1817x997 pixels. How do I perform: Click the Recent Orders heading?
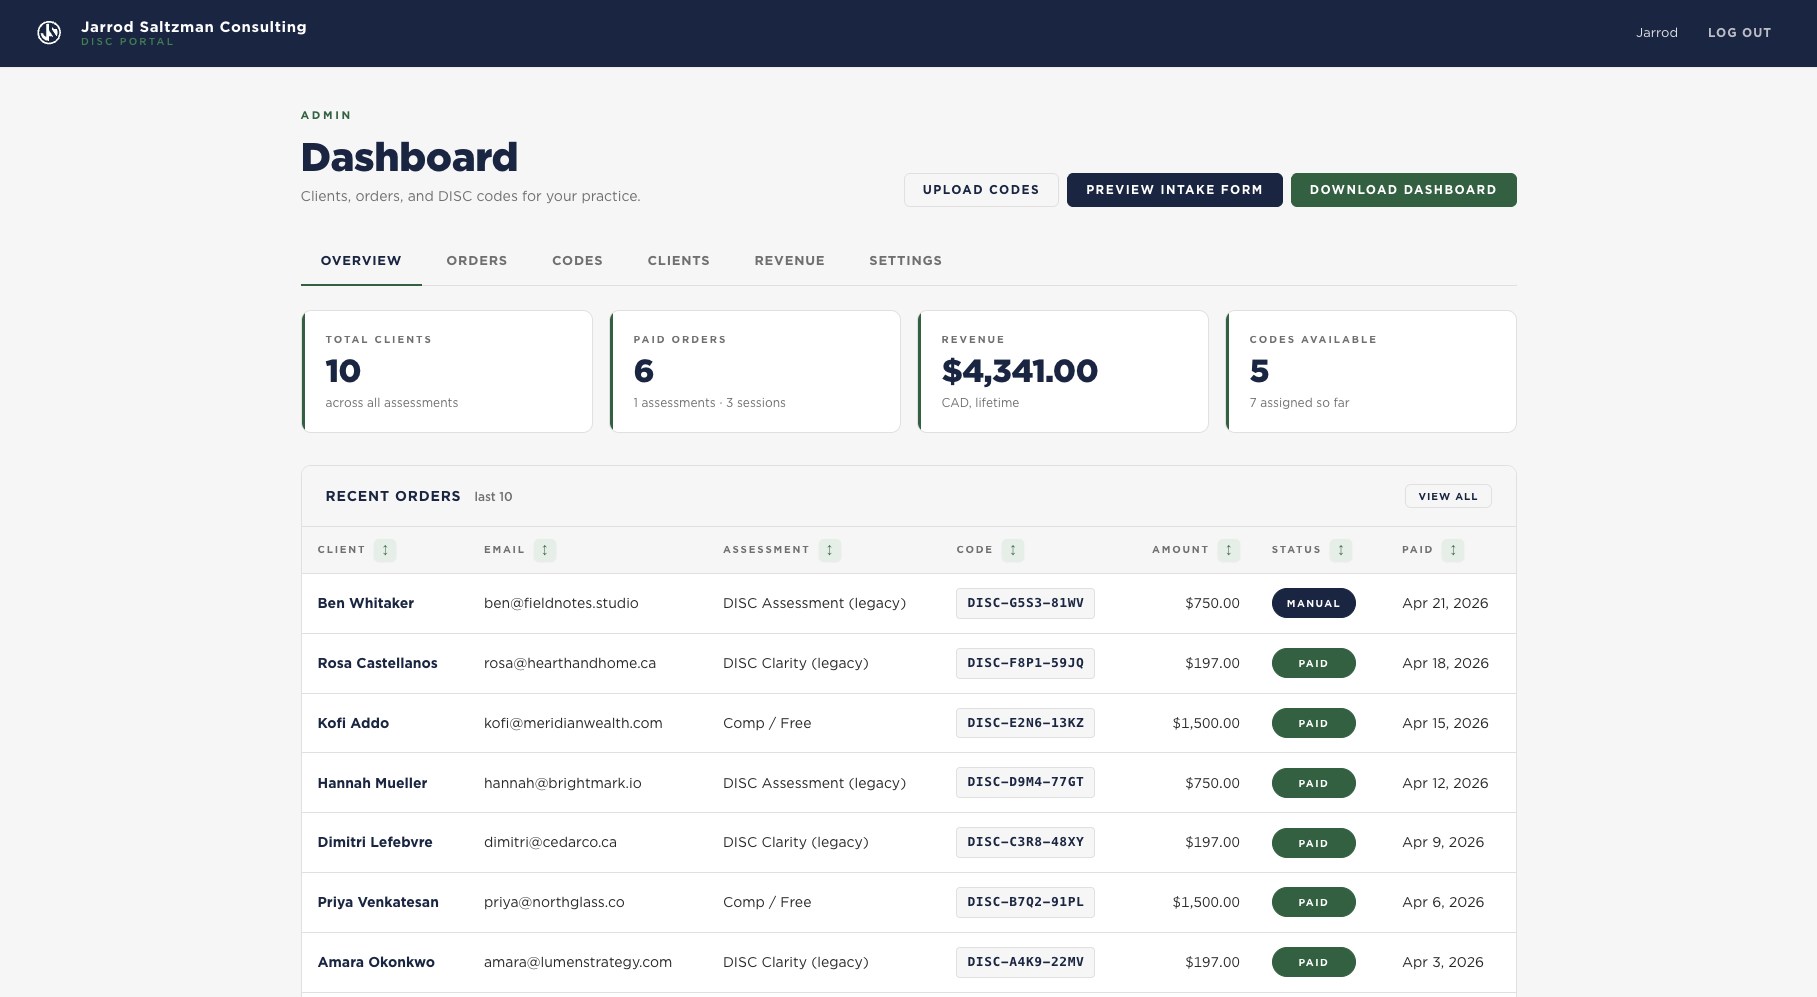coord(393,496)
